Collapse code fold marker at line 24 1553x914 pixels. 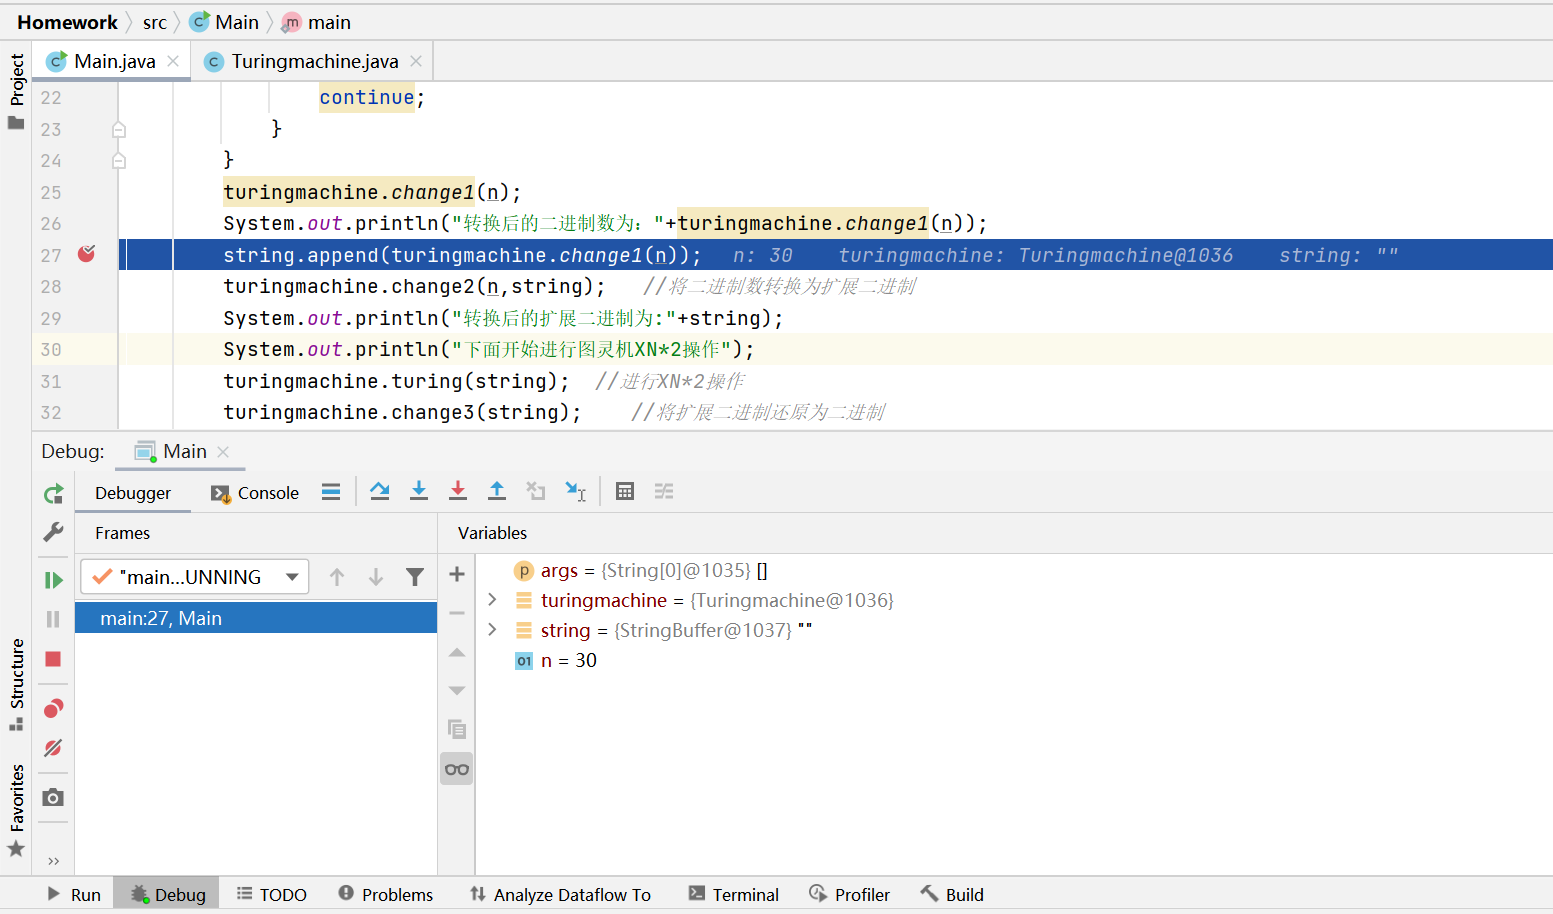tap(119, 160)
